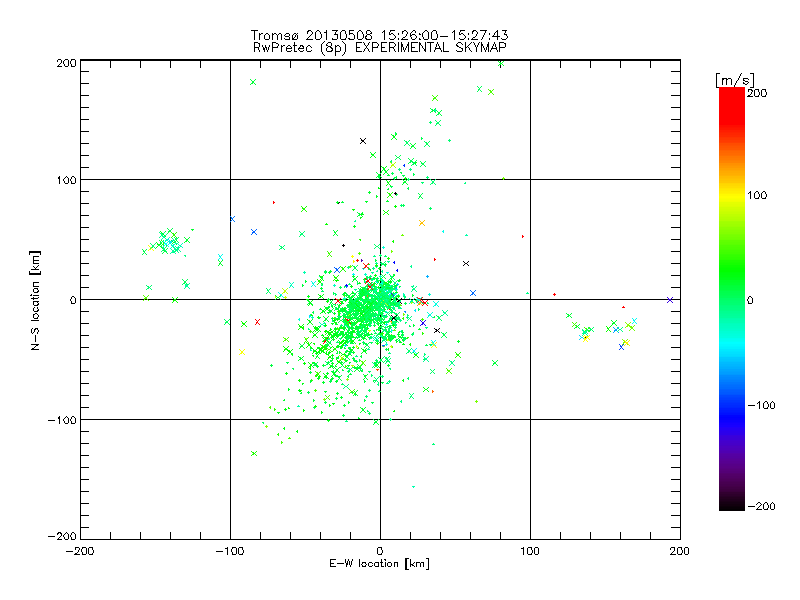
Task: Click the E-W axis -200 tick label
Action: coord(80,552)
